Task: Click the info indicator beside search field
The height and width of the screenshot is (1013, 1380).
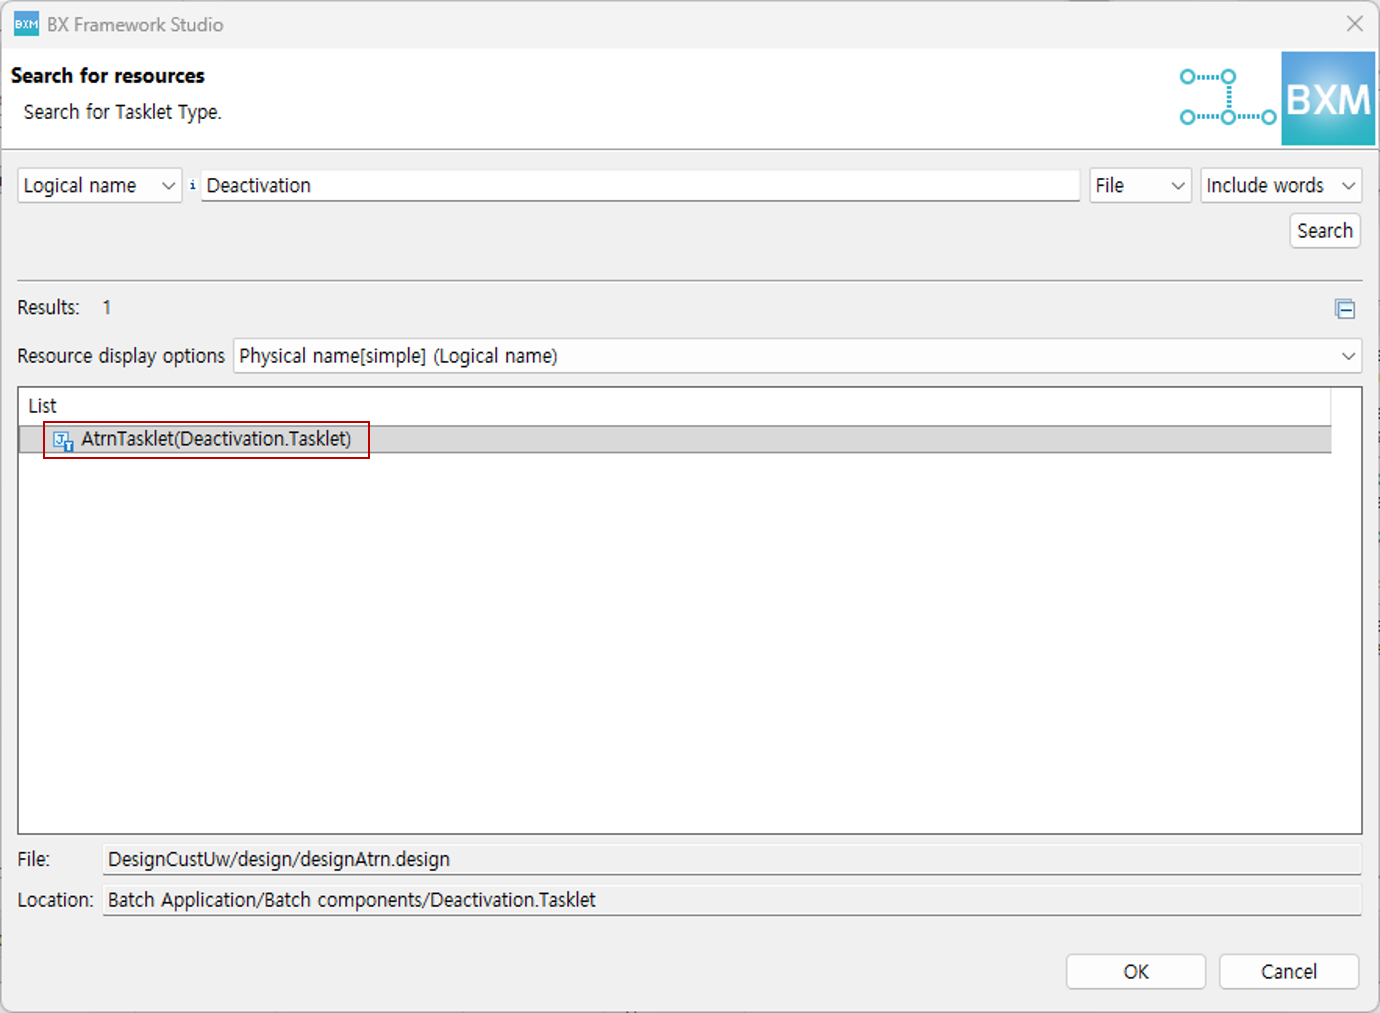Action: (x=192, y=185)
